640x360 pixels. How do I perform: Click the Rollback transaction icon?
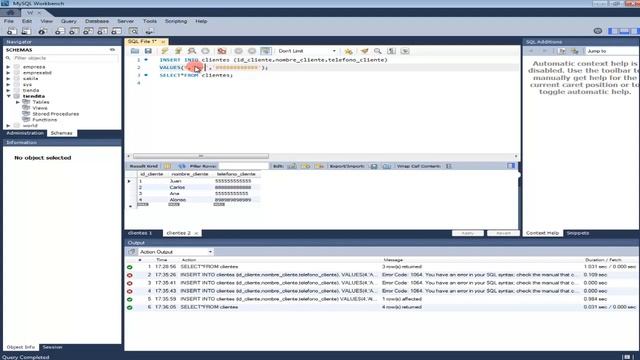click(252, 51)
